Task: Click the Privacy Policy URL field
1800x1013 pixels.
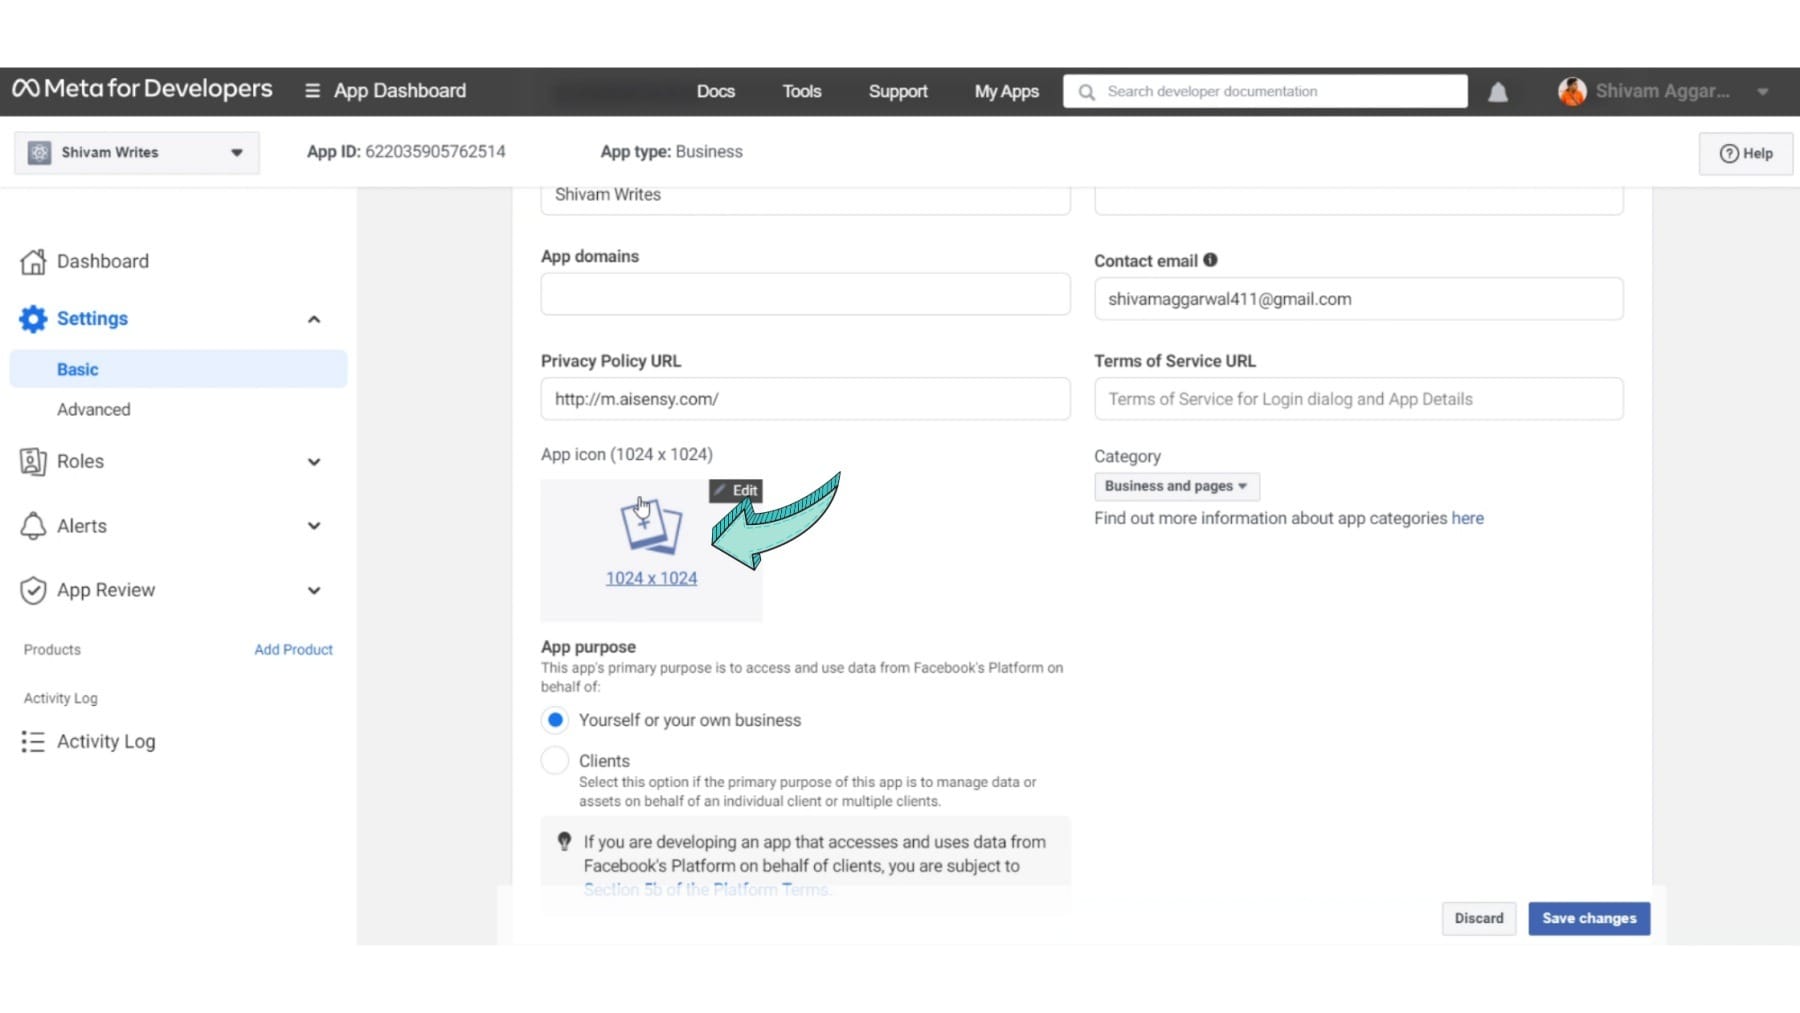Action: [x=805, y=399]
